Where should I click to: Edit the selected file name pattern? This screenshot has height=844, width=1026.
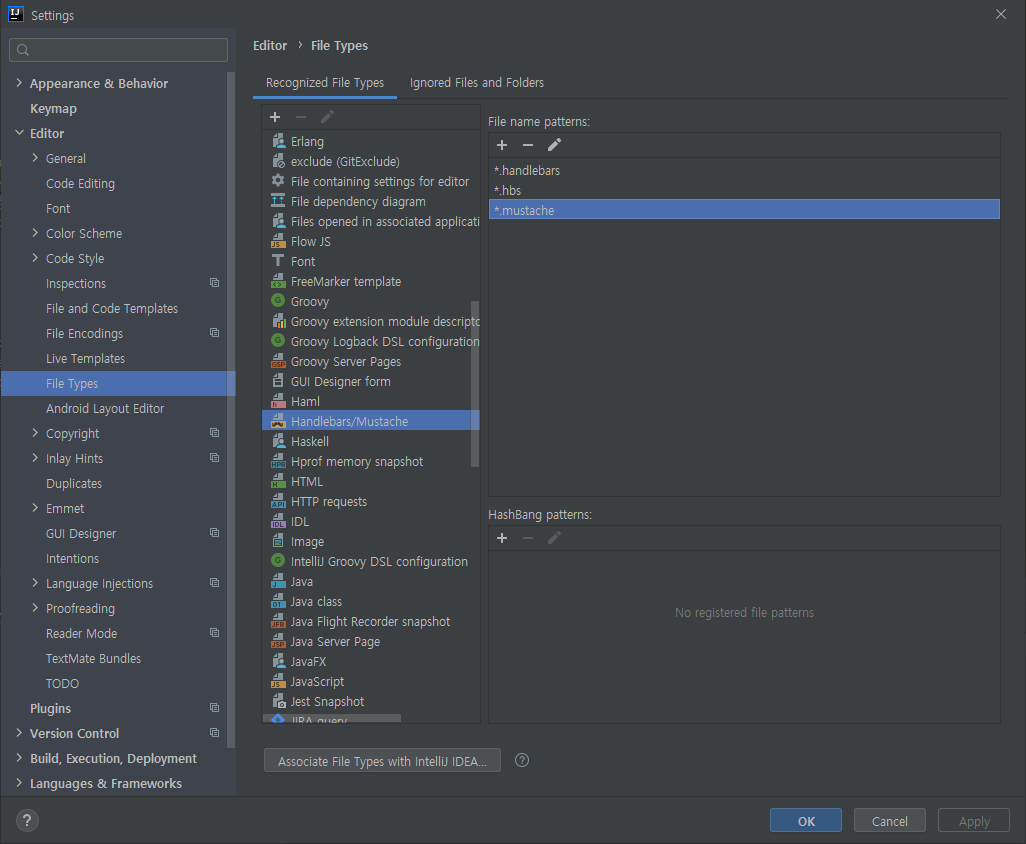(x=554, y=145)
